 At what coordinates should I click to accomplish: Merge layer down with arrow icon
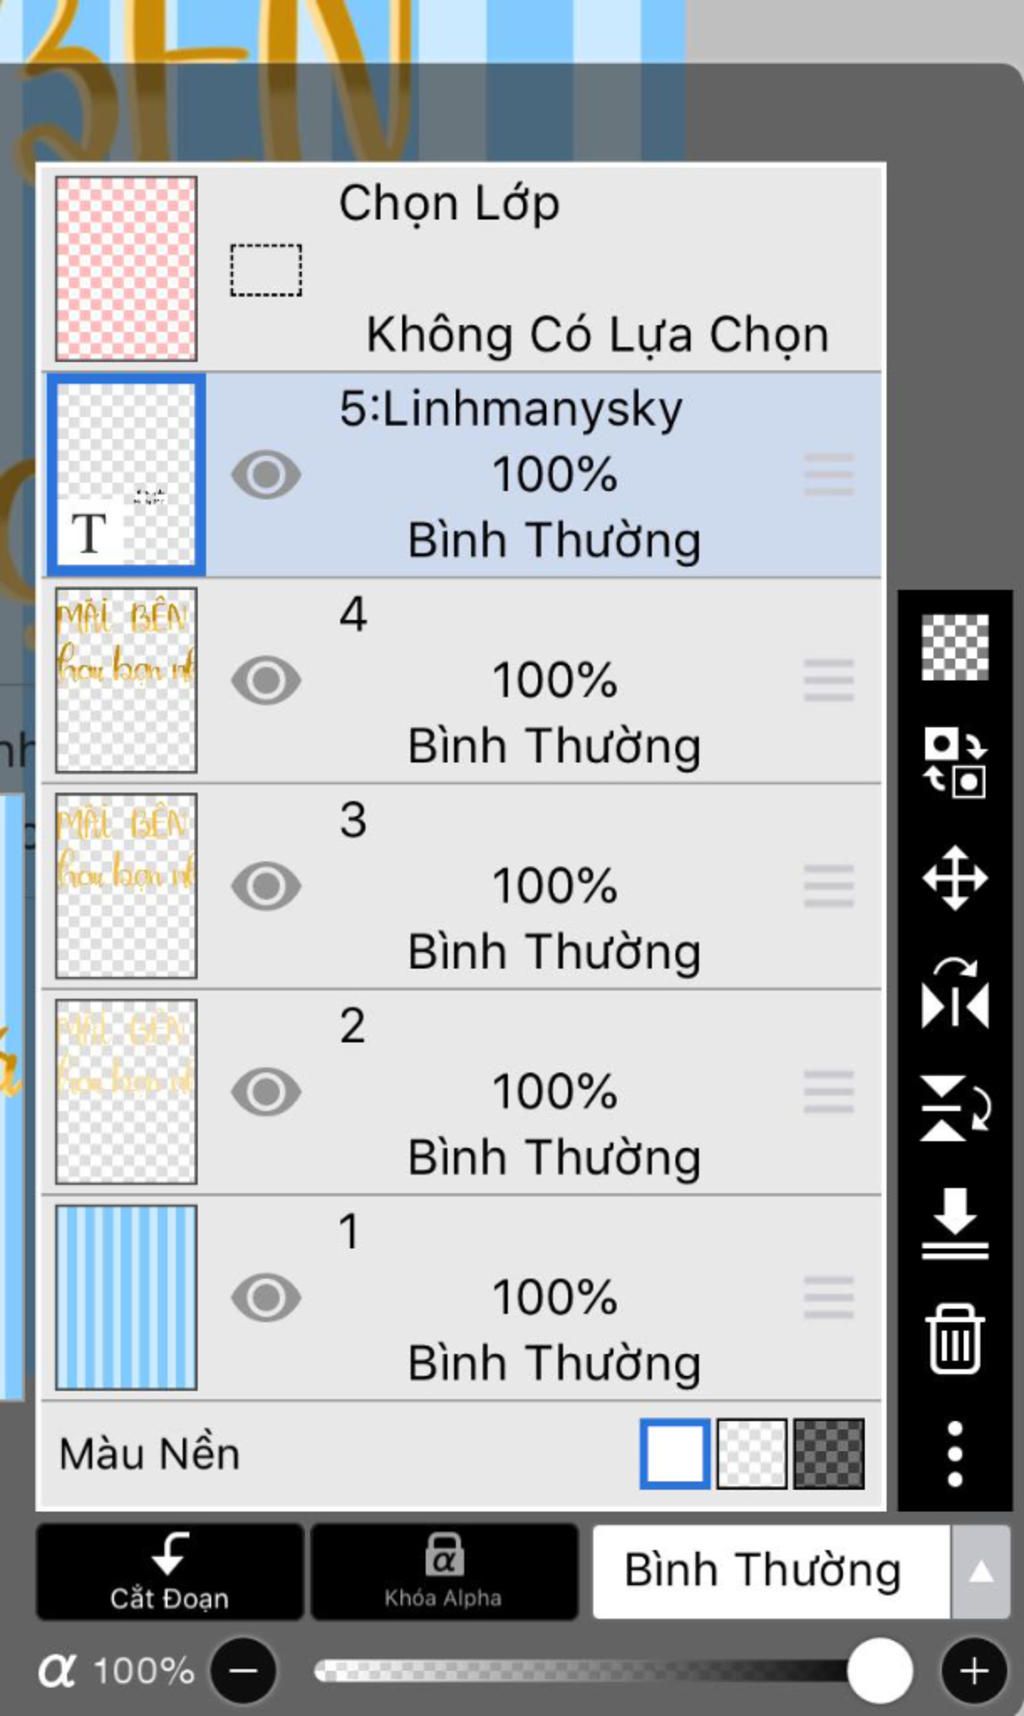tap(954, 1223)
